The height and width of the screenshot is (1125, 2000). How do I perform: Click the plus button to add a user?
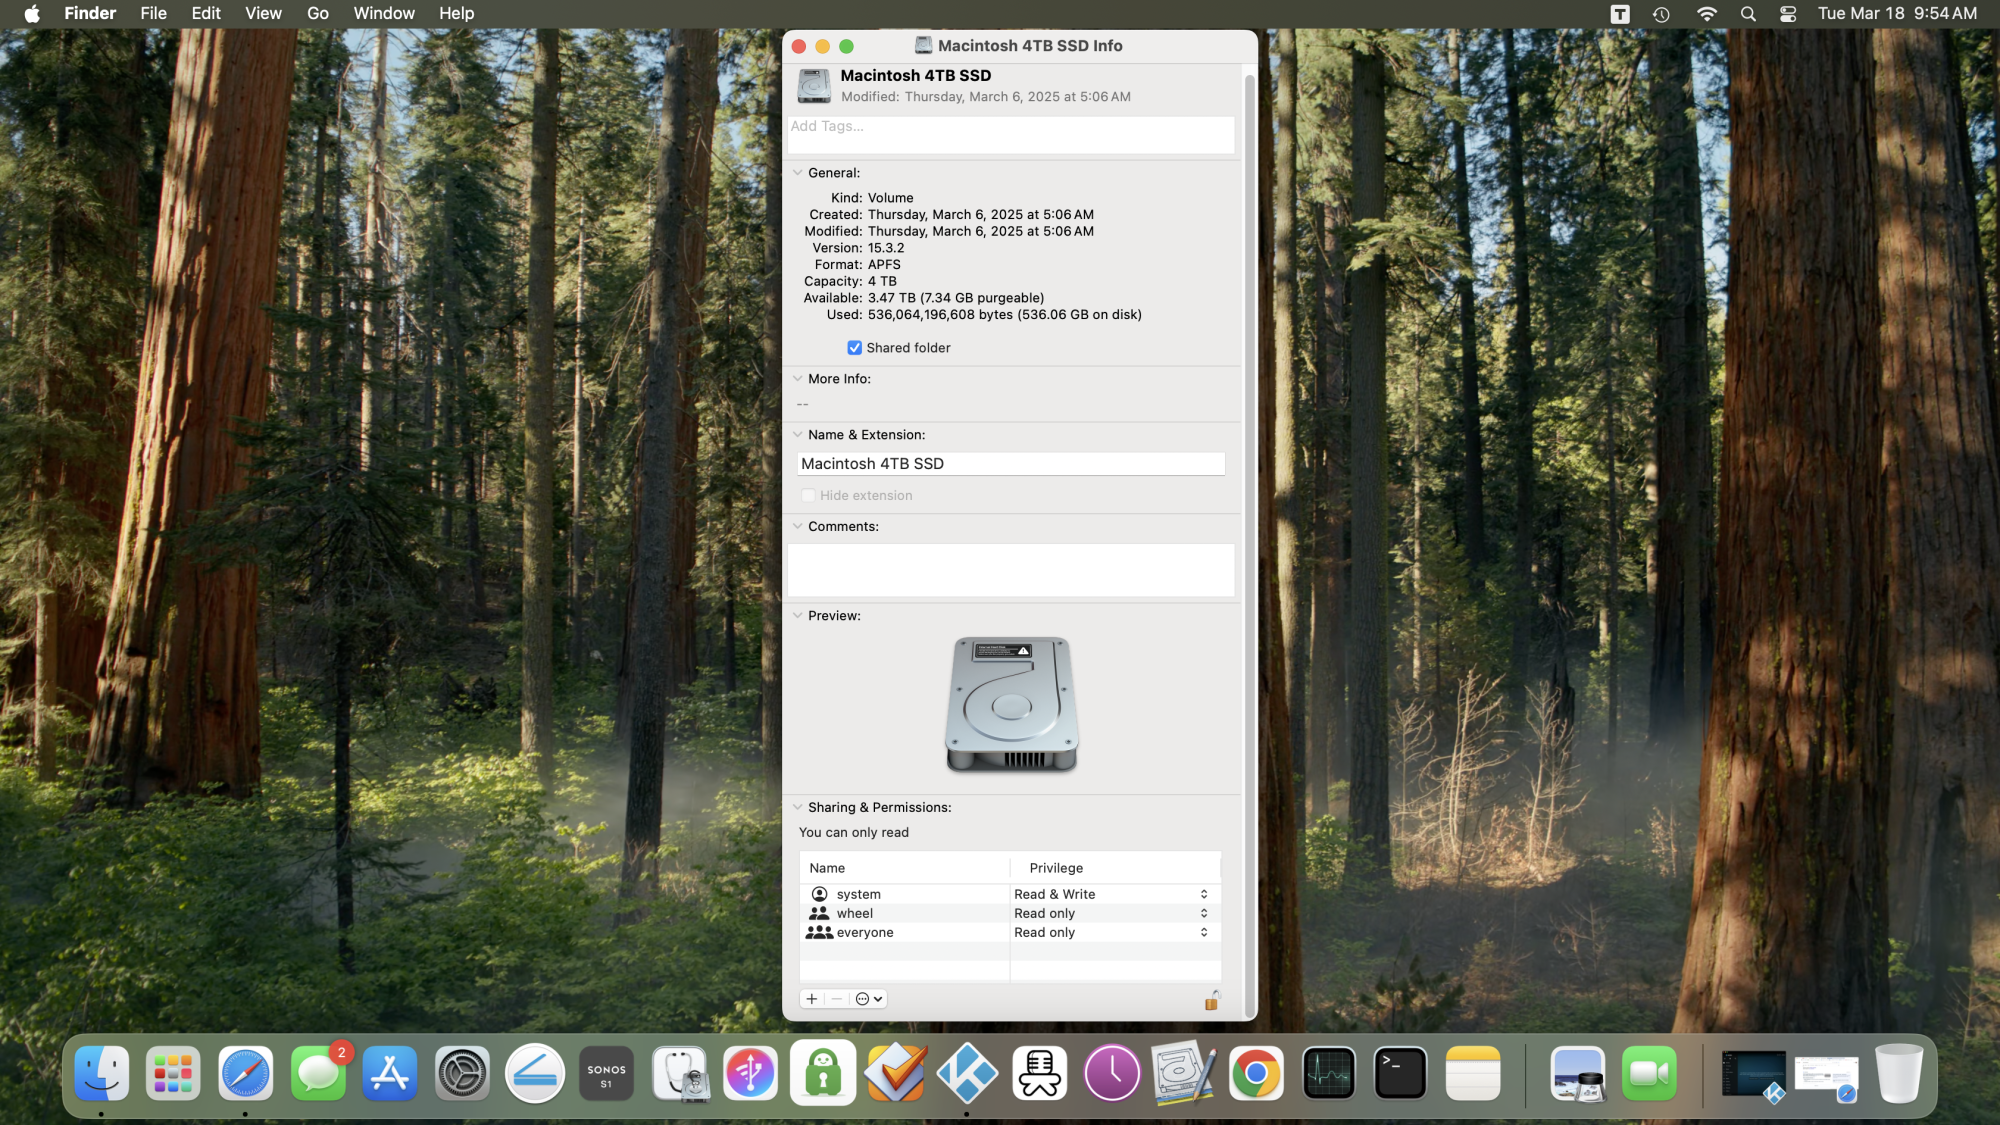pos(812,999)
